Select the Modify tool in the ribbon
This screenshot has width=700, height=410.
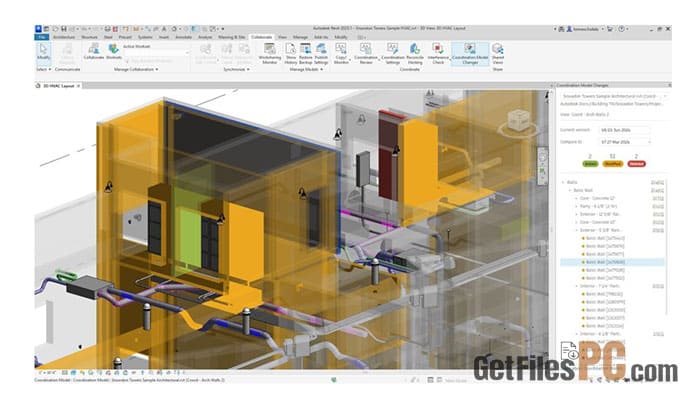(x=43, y=53)
